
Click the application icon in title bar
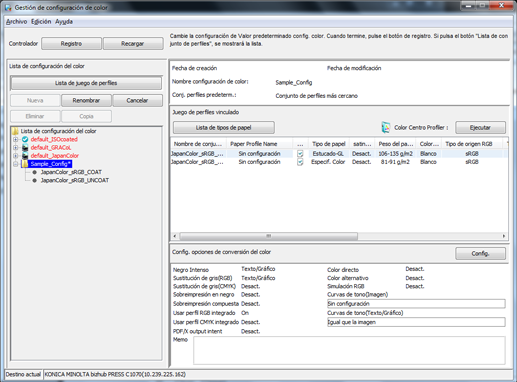point(8,7)
